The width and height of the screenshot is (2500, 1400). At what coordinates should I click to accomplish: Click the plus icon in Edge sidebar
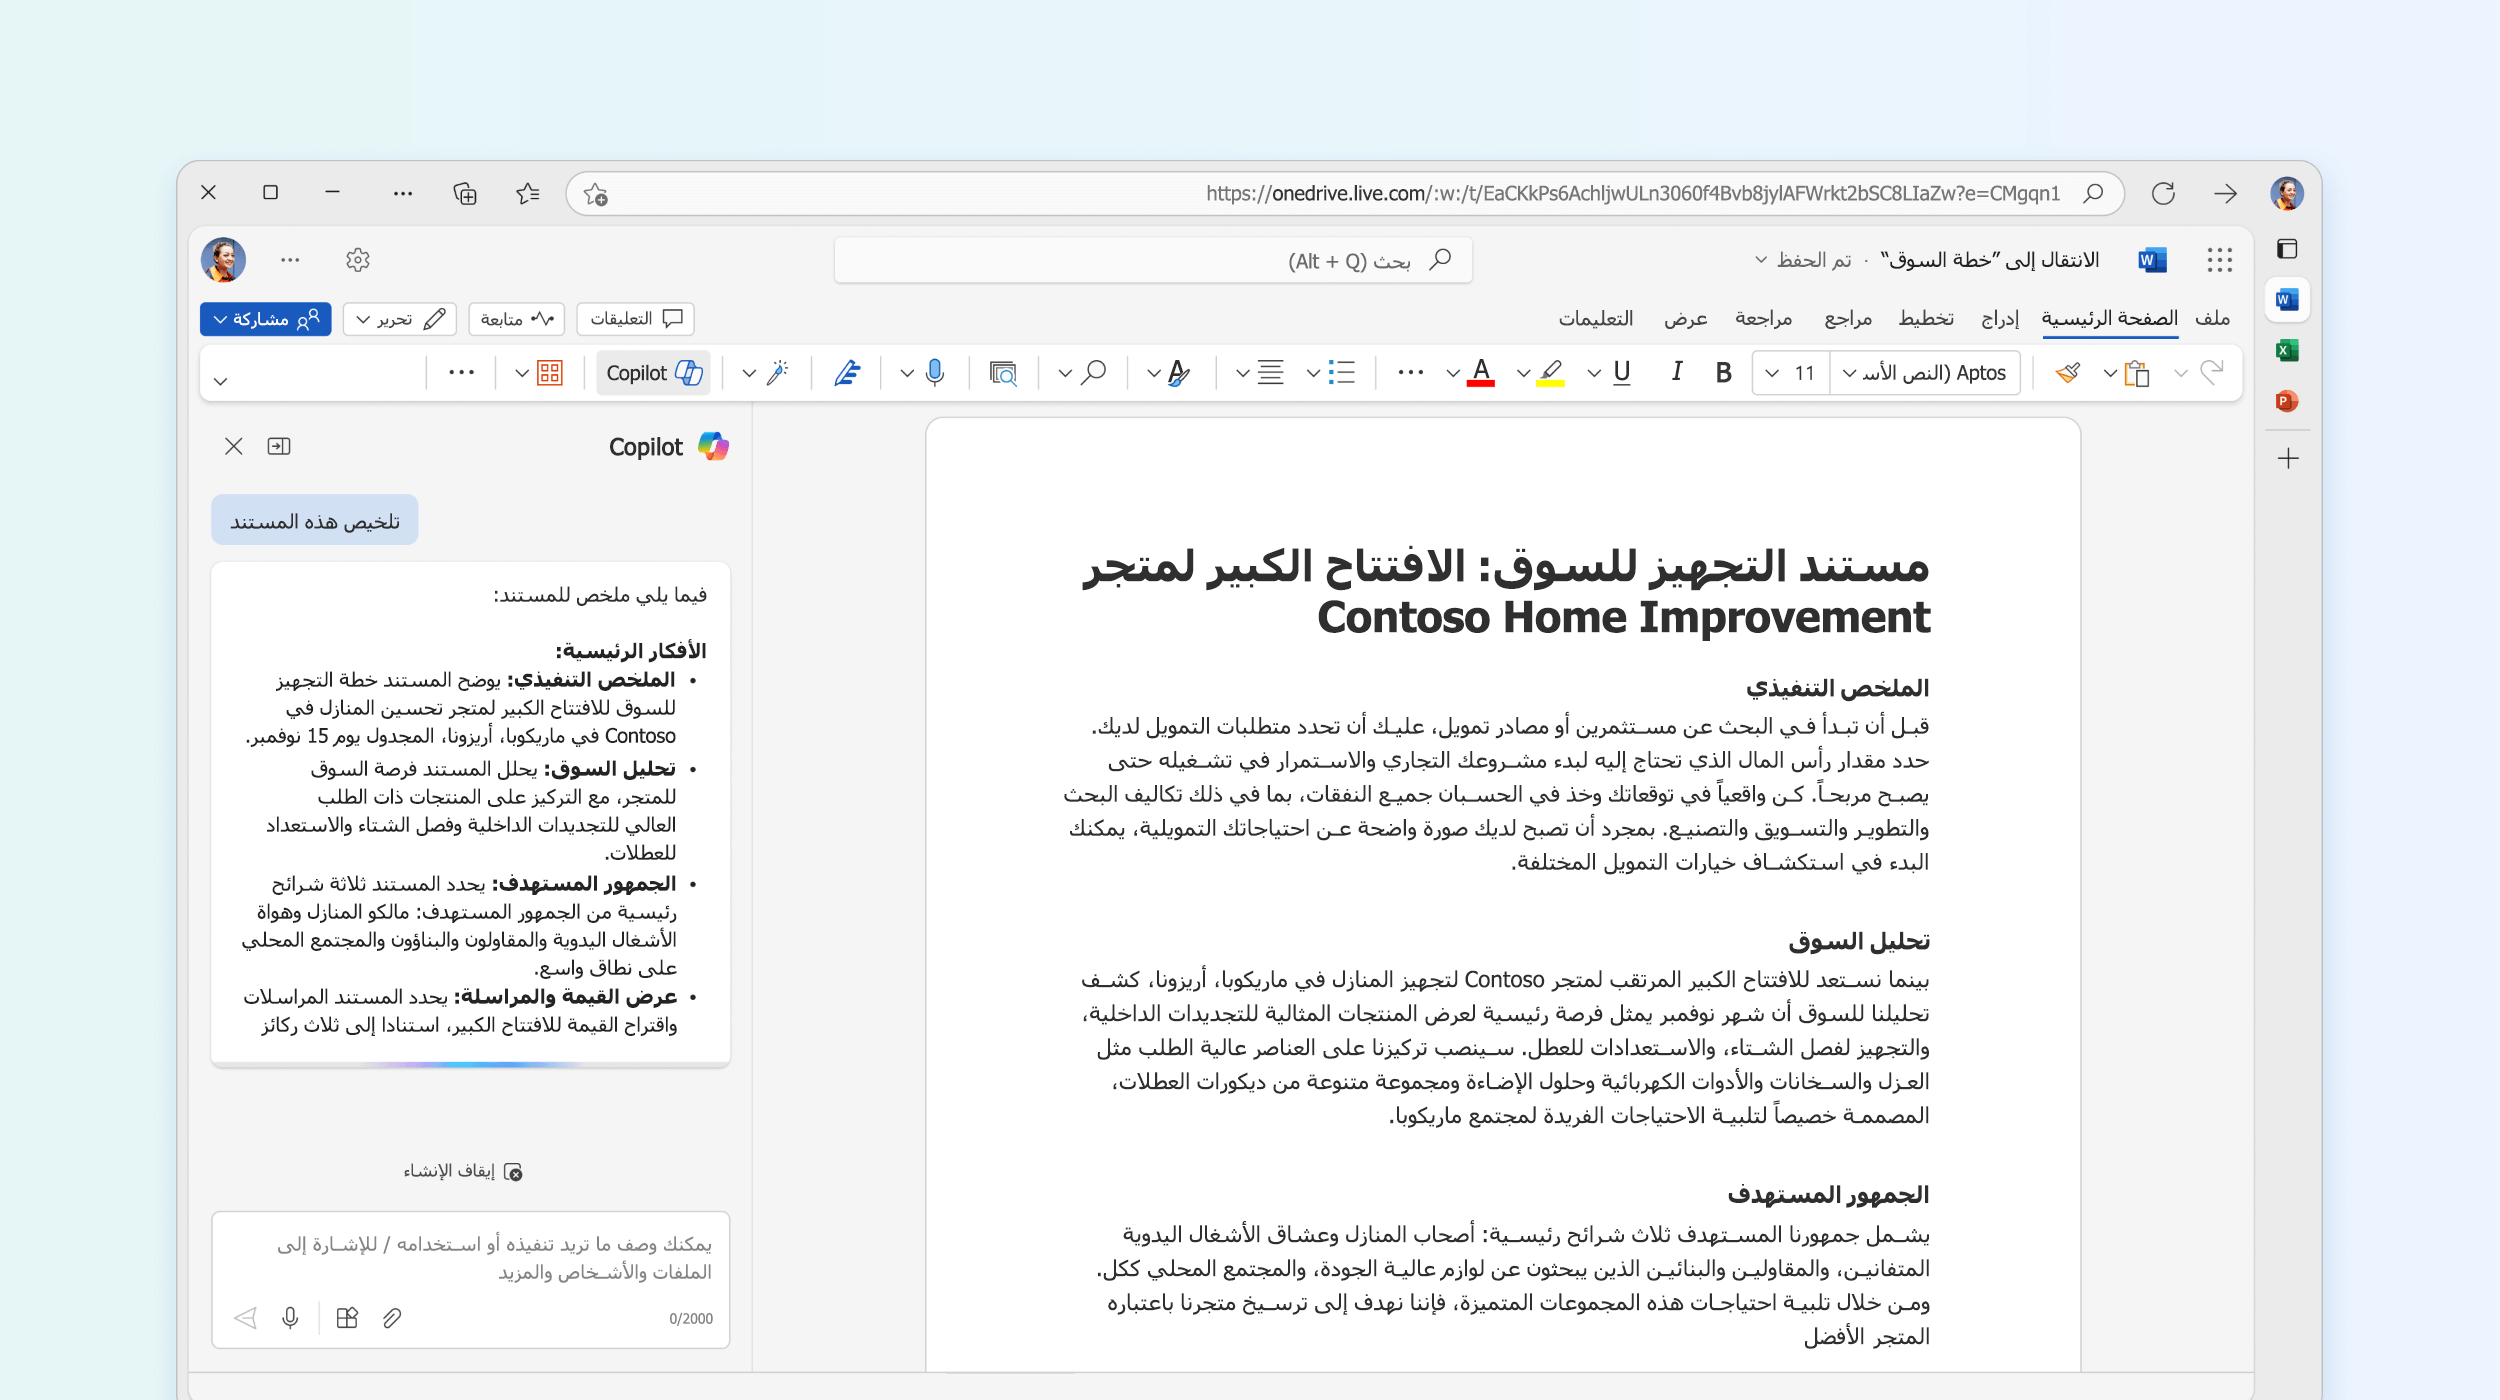(x=2288, y=459)
